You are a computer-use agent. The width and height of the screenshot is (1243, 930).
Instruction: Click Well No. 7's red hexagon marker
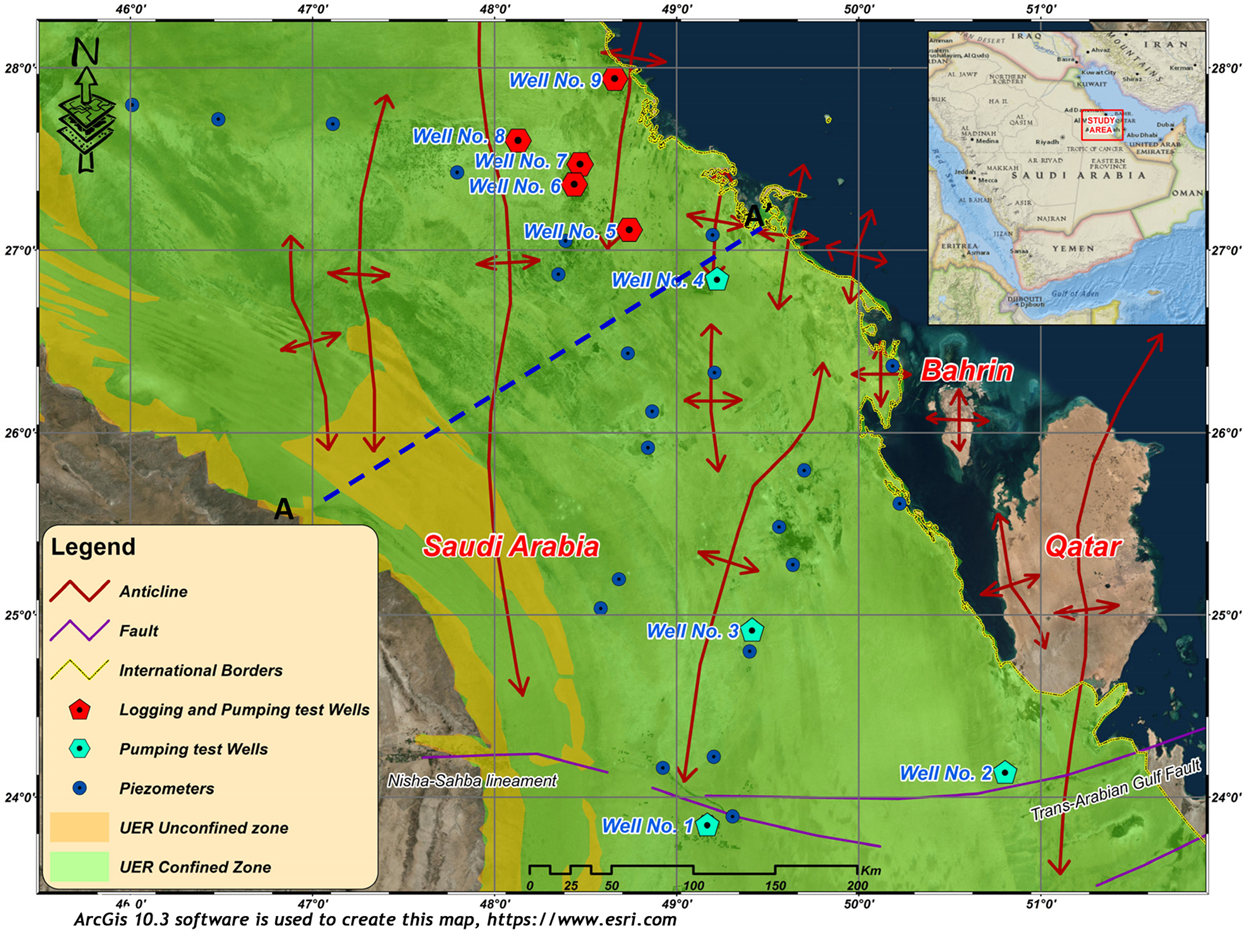click(x=580, y=163)
